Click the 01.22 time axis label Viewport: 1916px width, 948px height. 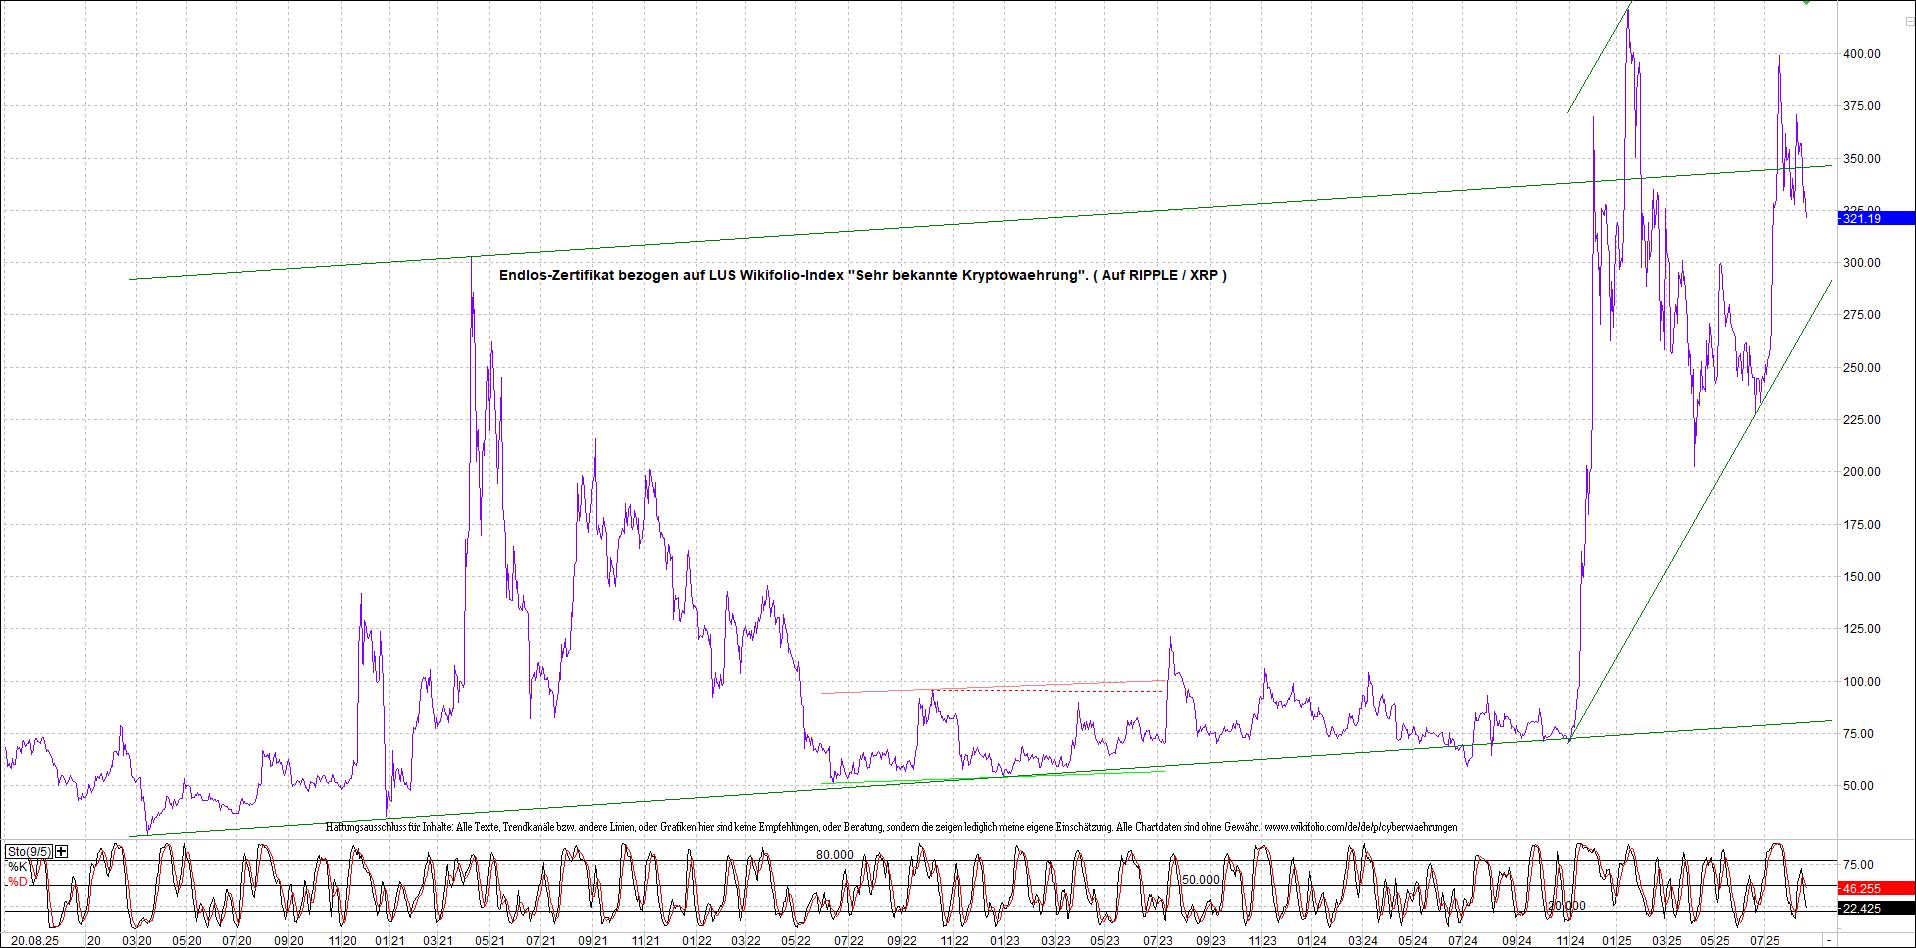tap(697, 940)
